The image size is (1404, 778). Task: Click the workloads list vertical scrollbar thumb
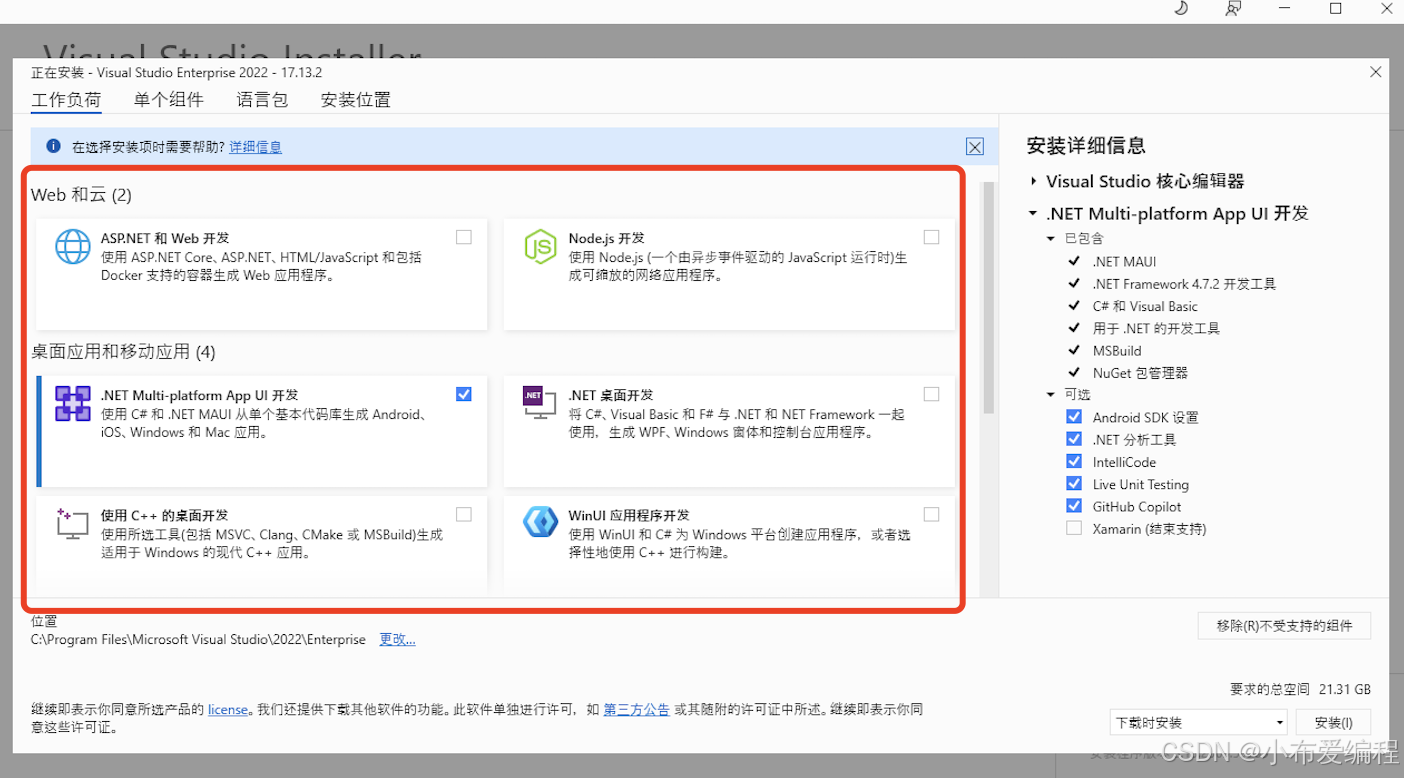[x=989, y=297]
